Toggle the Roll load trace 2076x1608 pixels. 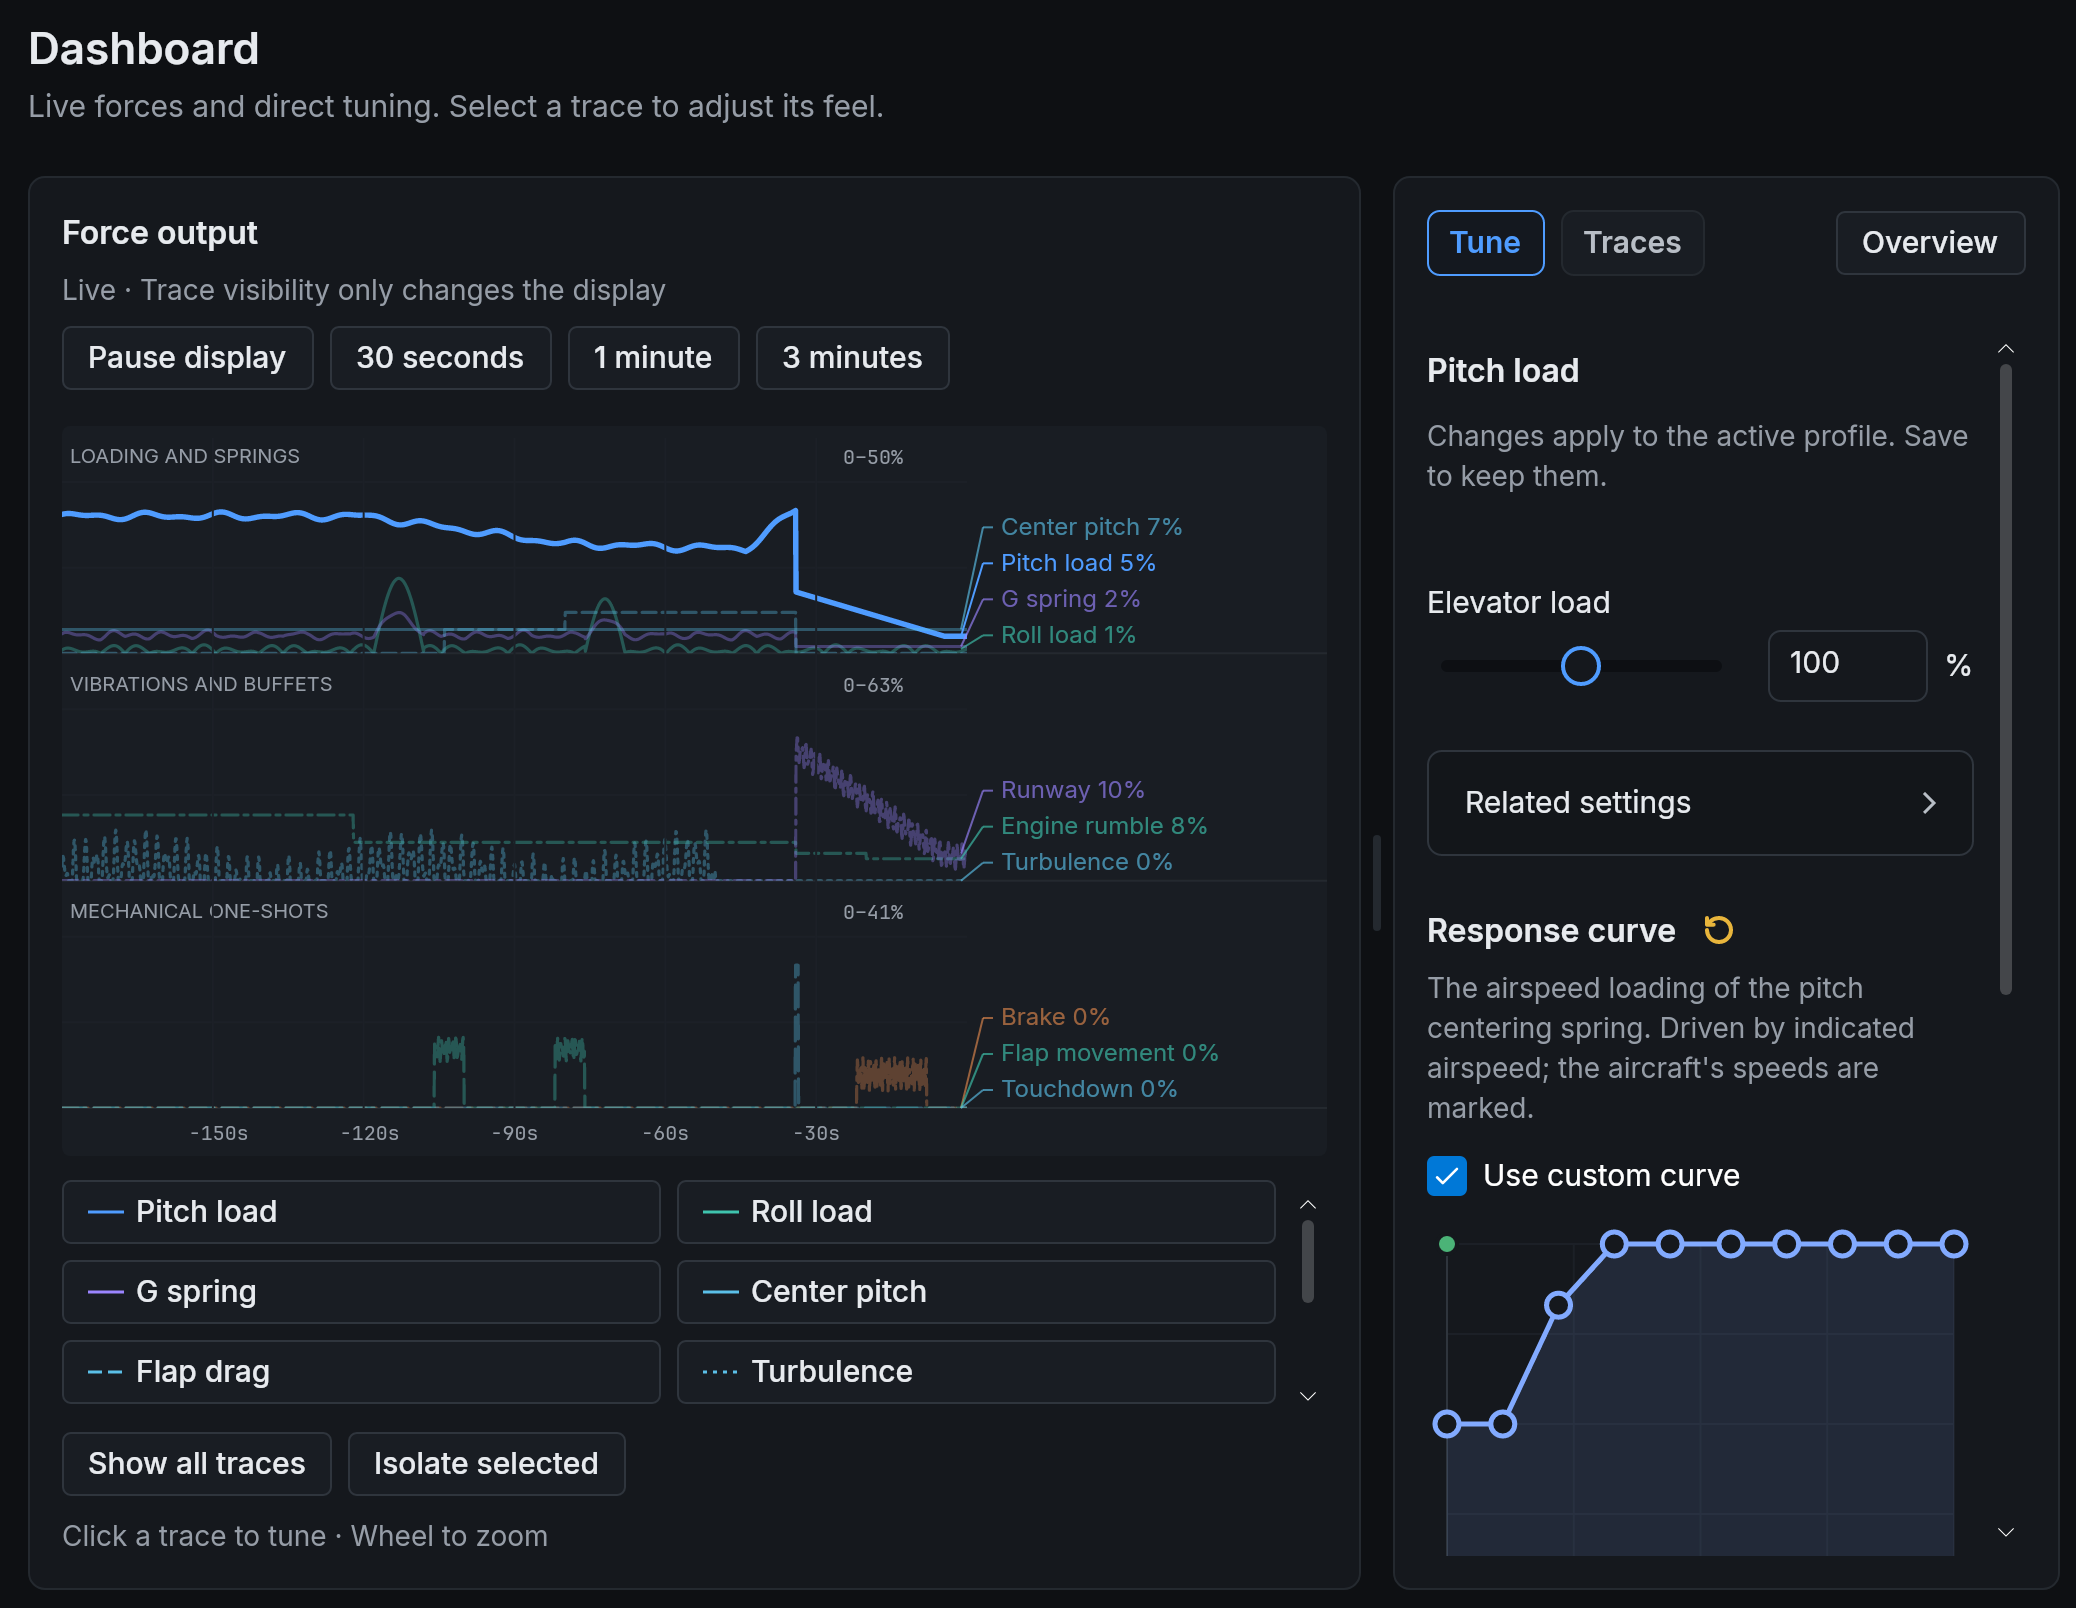pos(976,1212)
